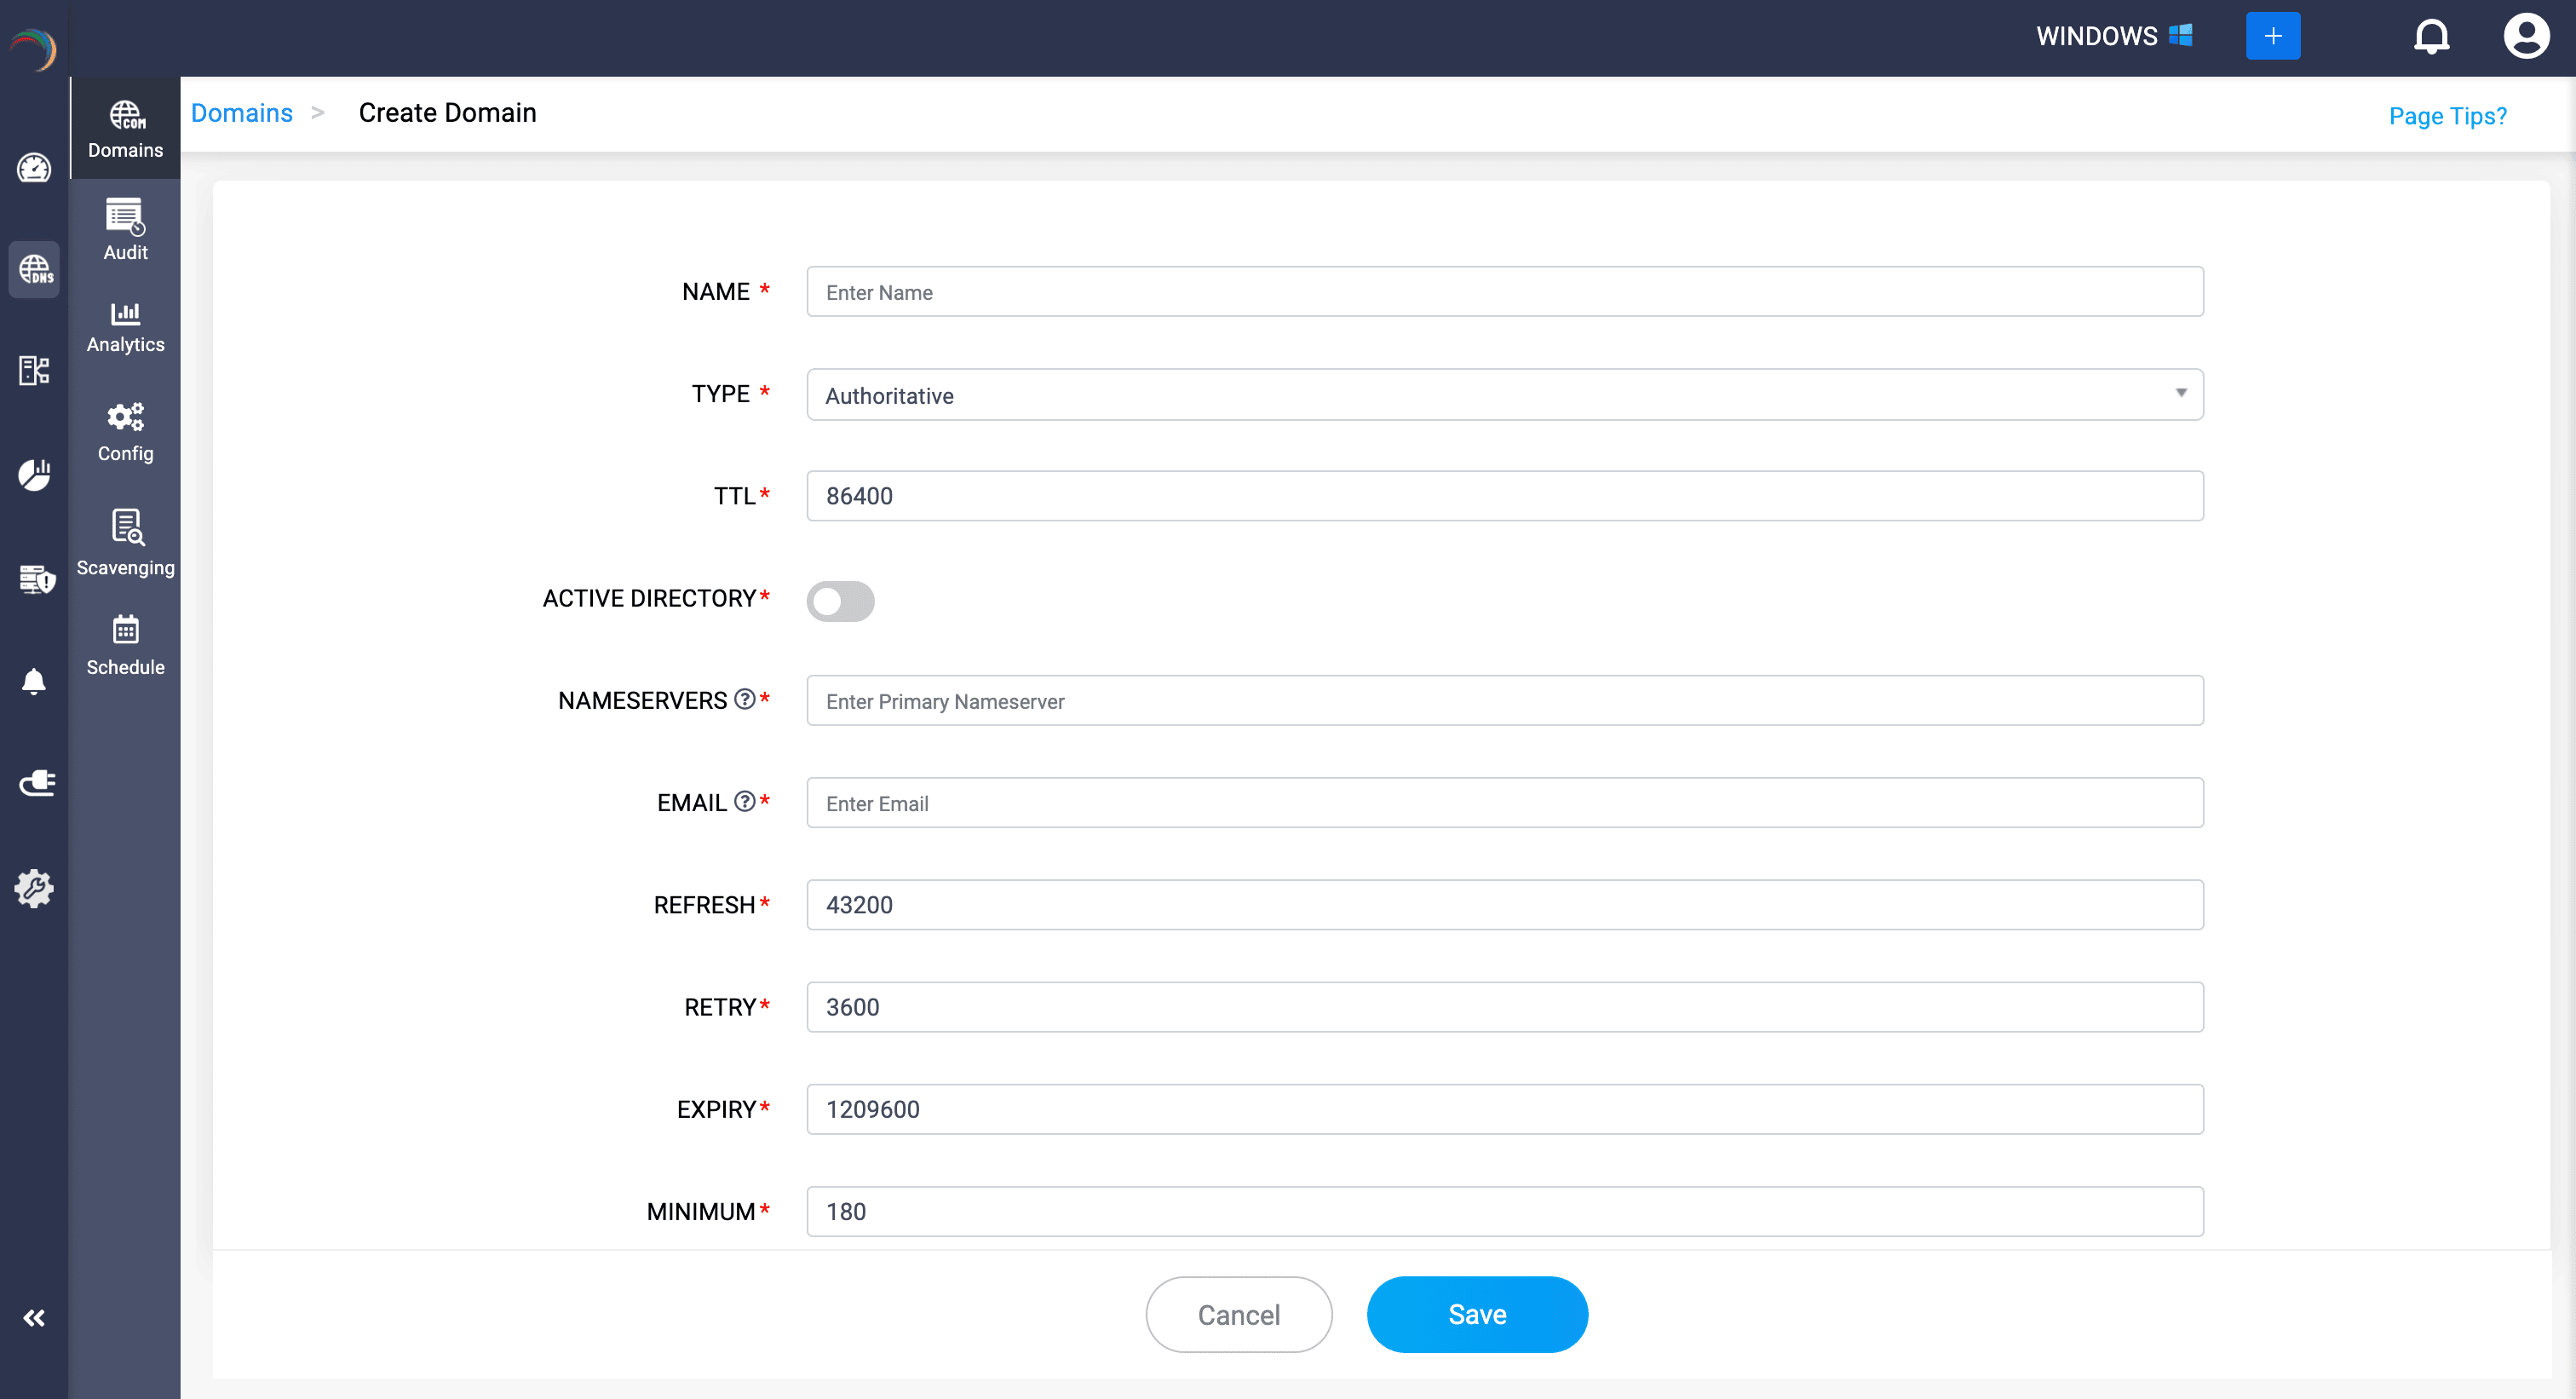Enable the Active Directory toggle
The height and width of the screenshot is (1399, 2576).
click(x=840, y=601)
